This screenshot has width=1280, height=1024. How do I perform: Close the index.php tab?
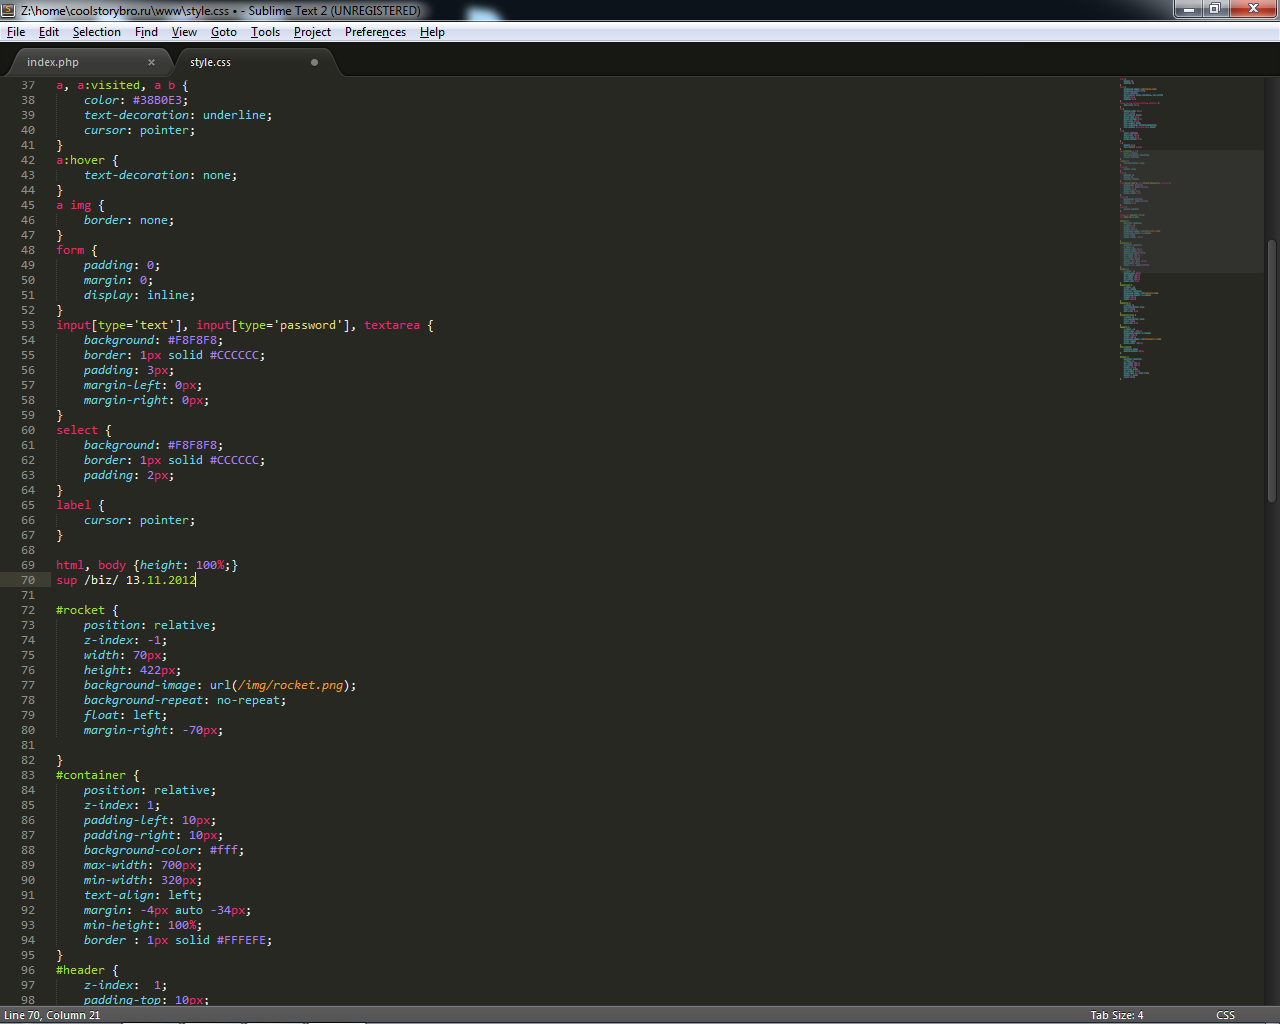click(x=151, y=62)
